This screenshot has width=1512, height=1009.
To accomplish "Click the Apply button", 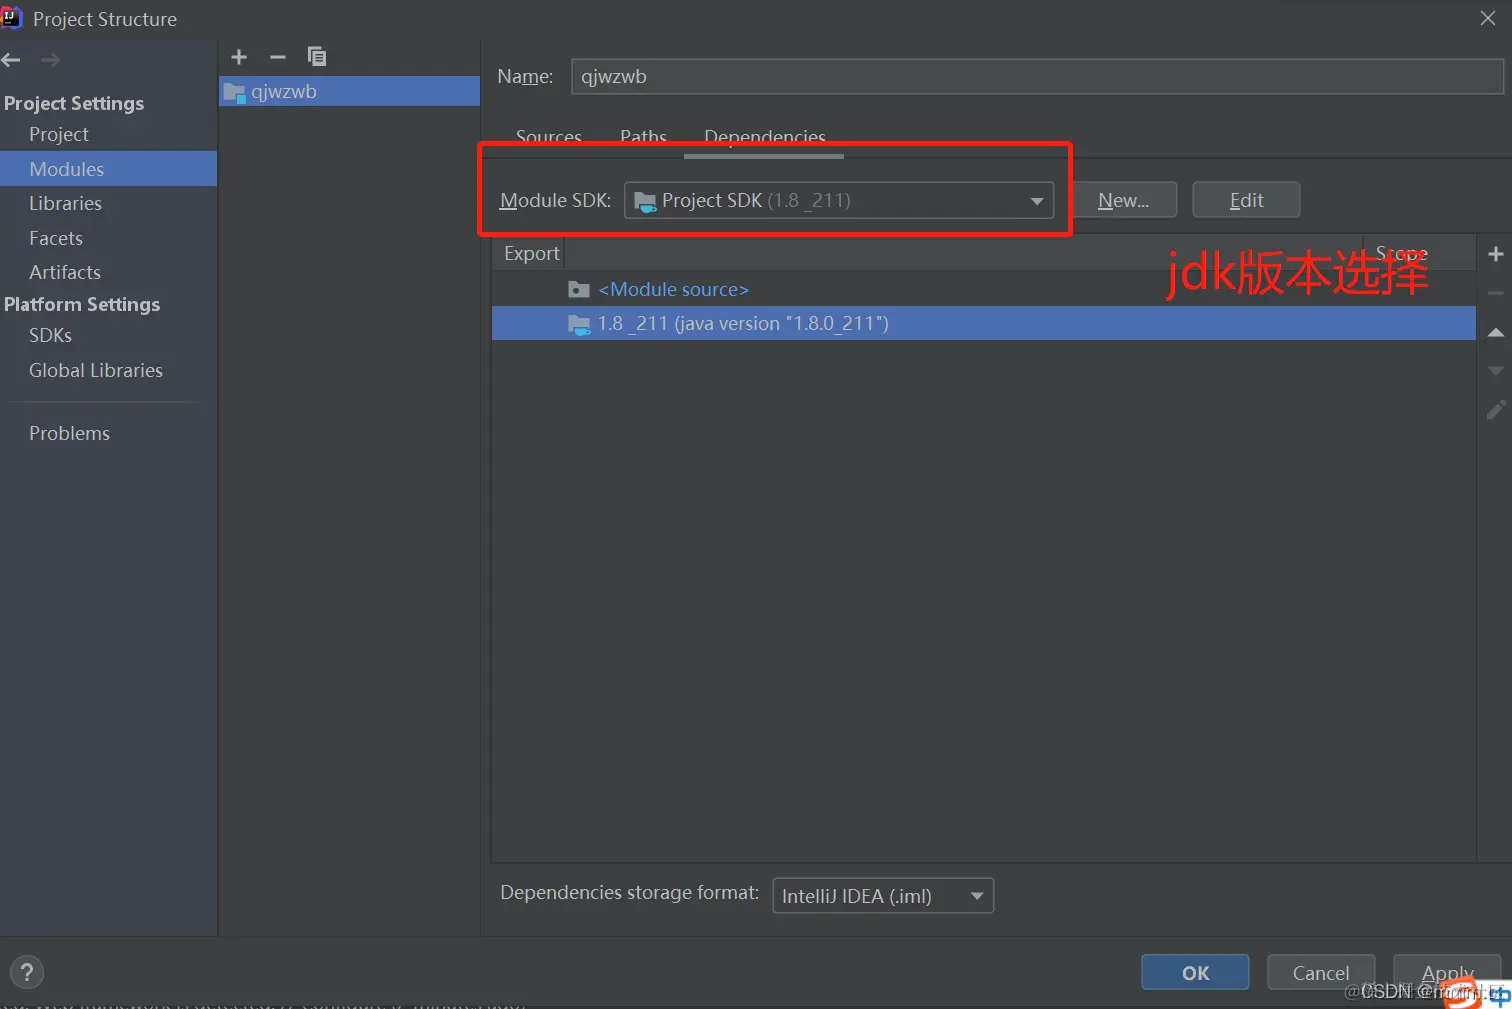I will [1447, 972].
